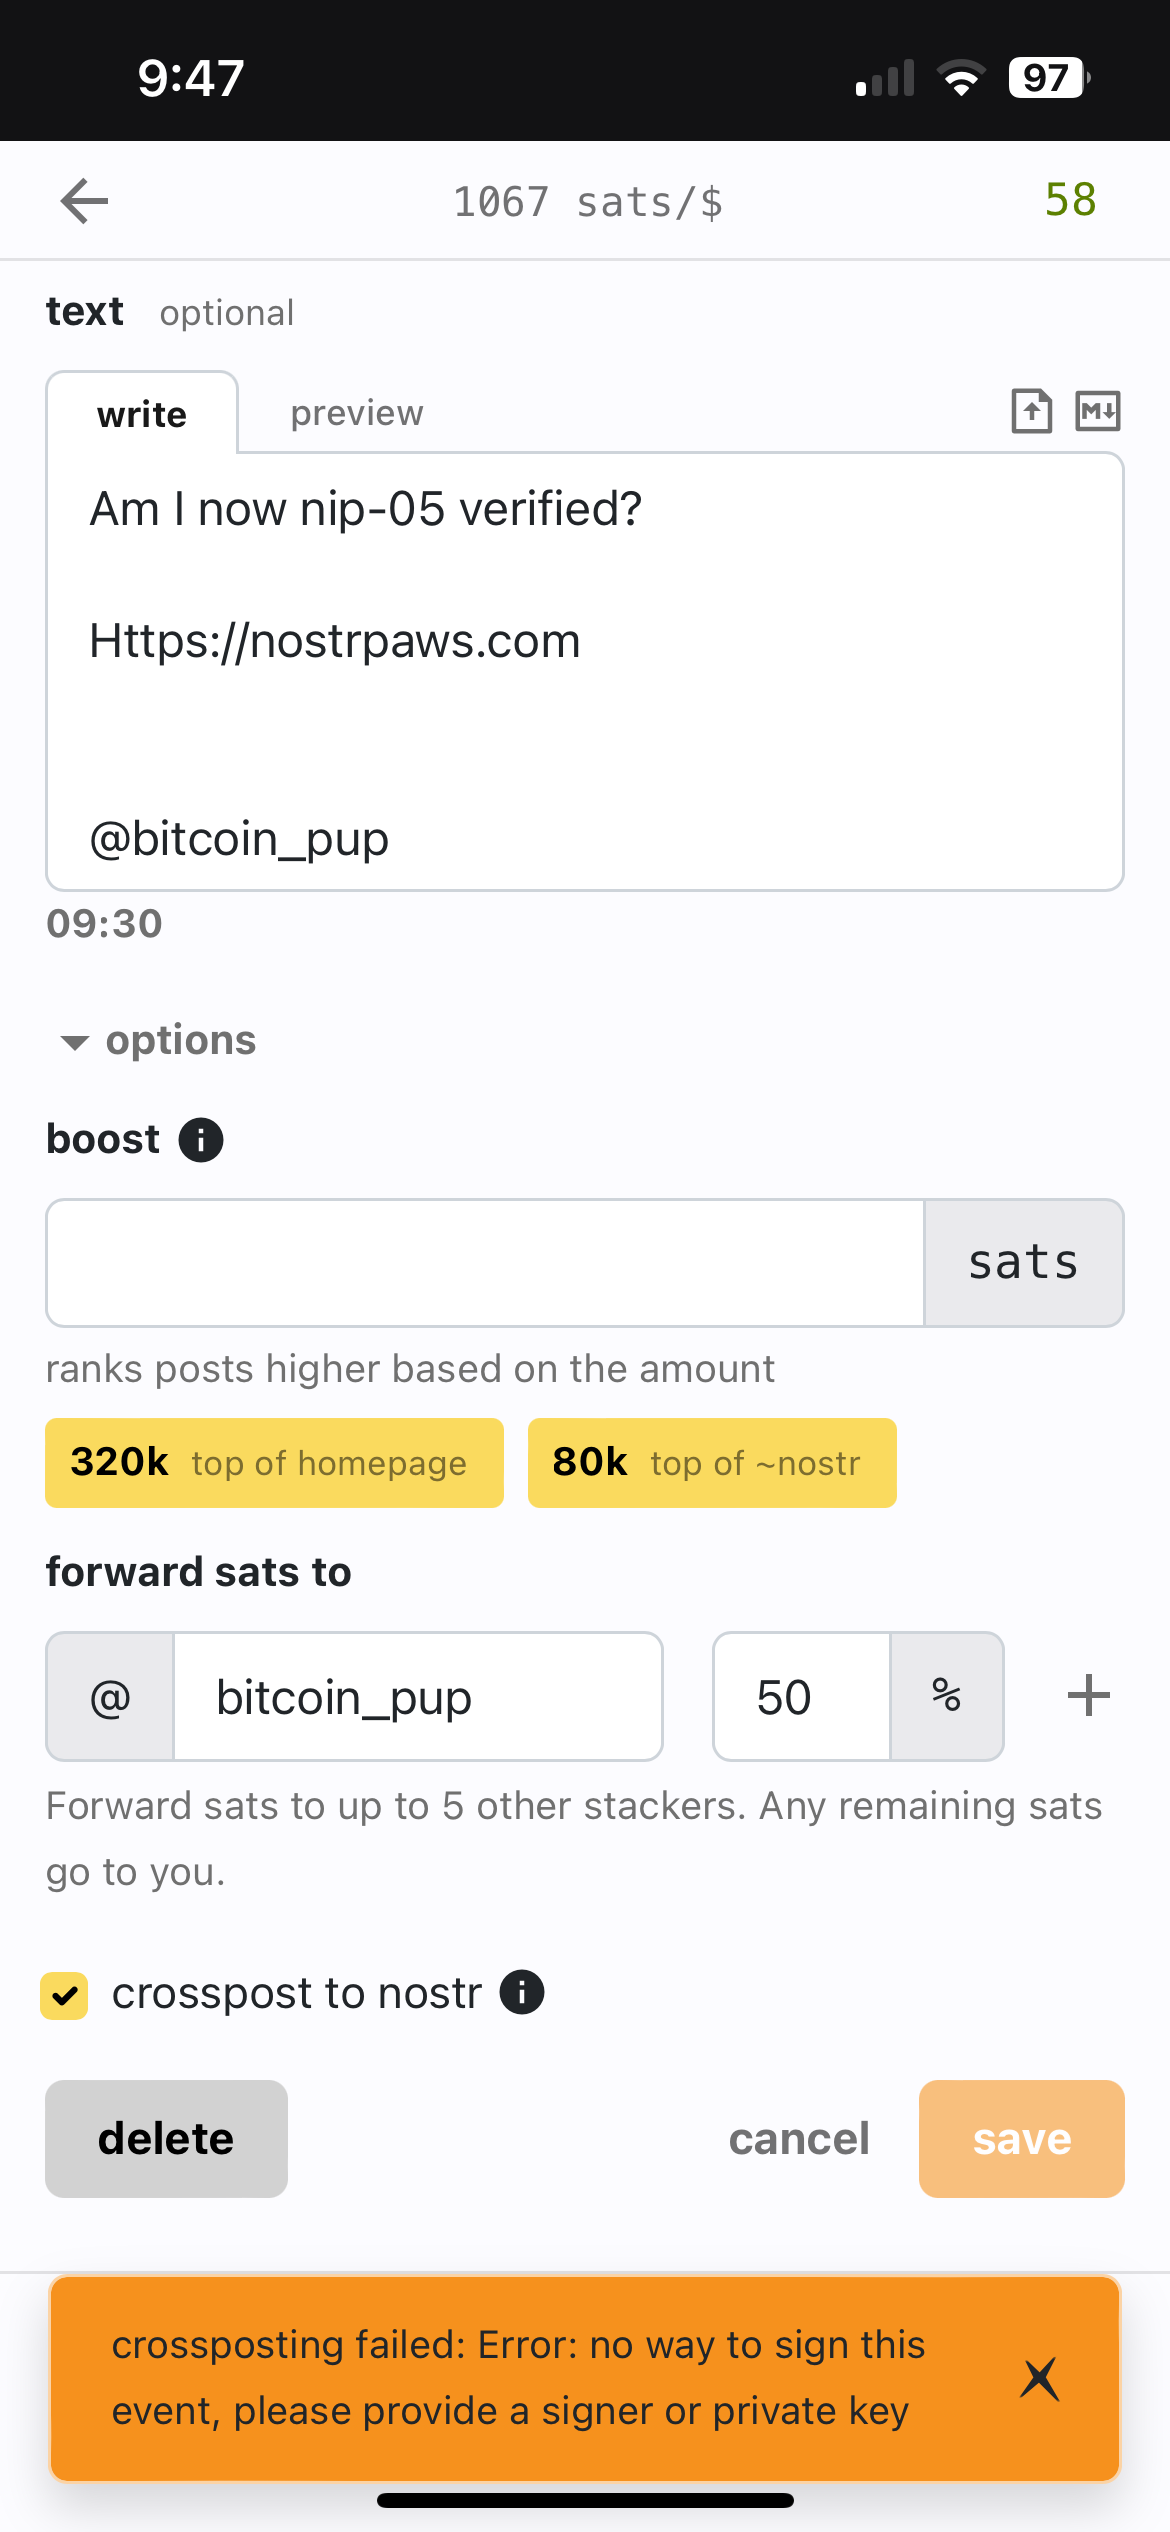
Task: Click the 1067 sats/$ price ticker
Action: pos(588,202)
